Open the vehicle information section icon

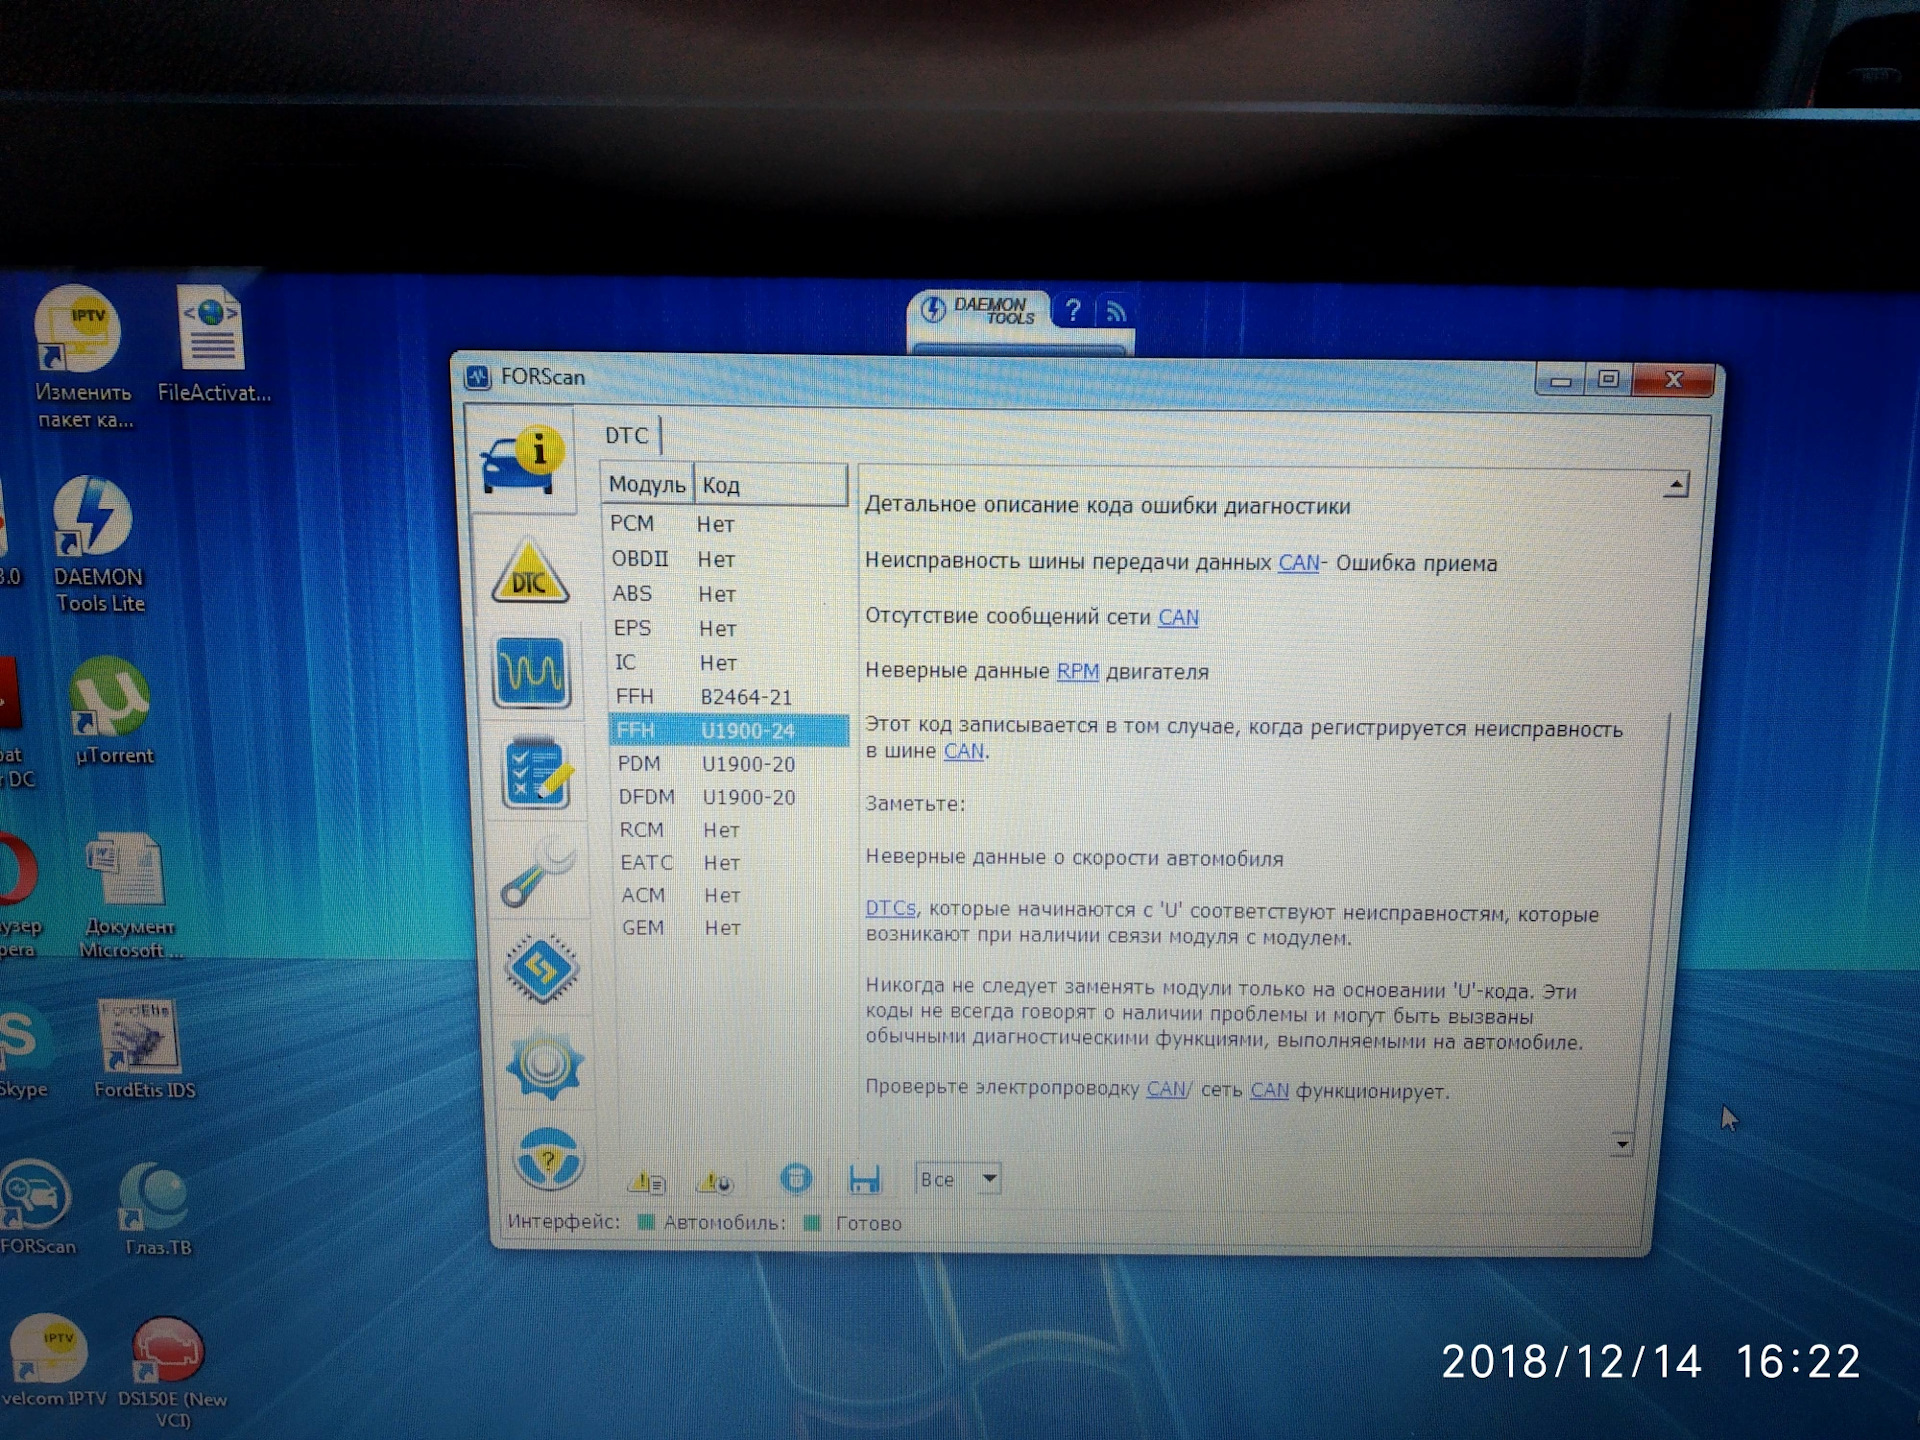523,462
